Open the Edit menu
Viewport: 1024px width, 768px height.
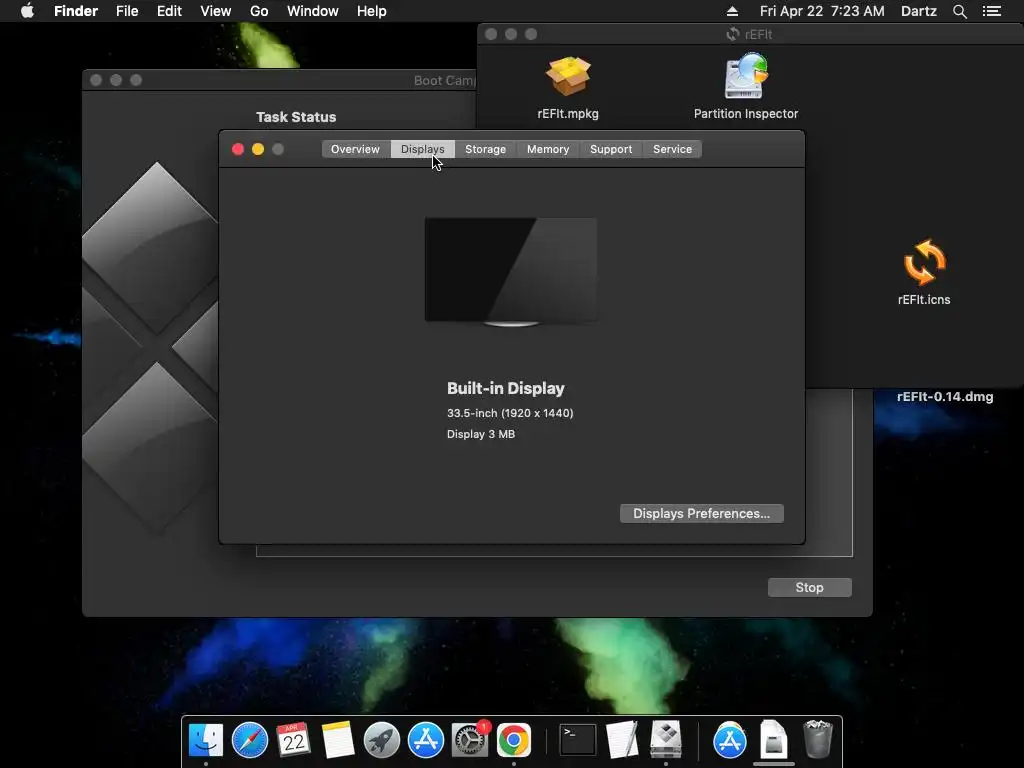(169, 11)
